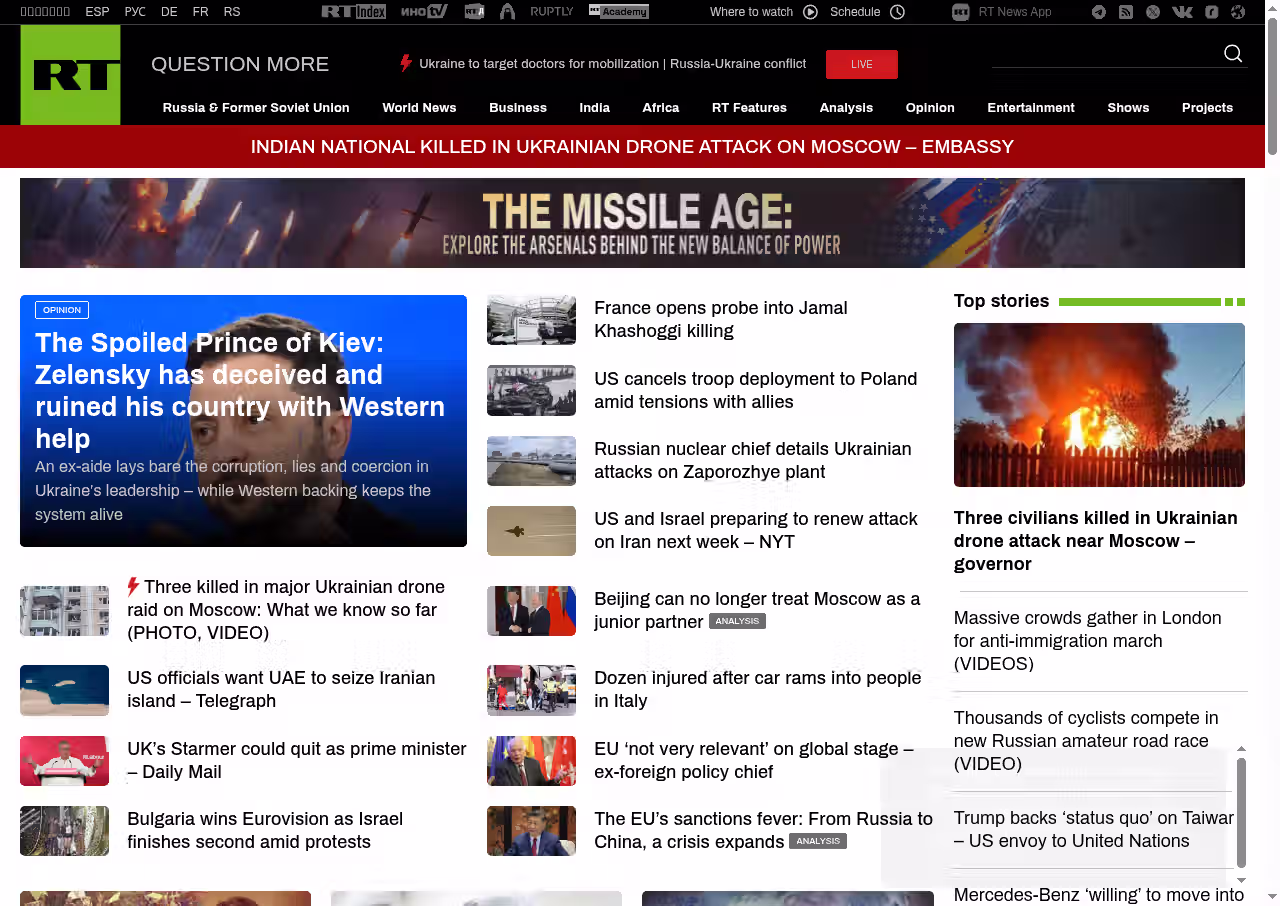1280x906 pixels.
Task: Open The Missile Age banner
Action: click(x=632, y=223)
